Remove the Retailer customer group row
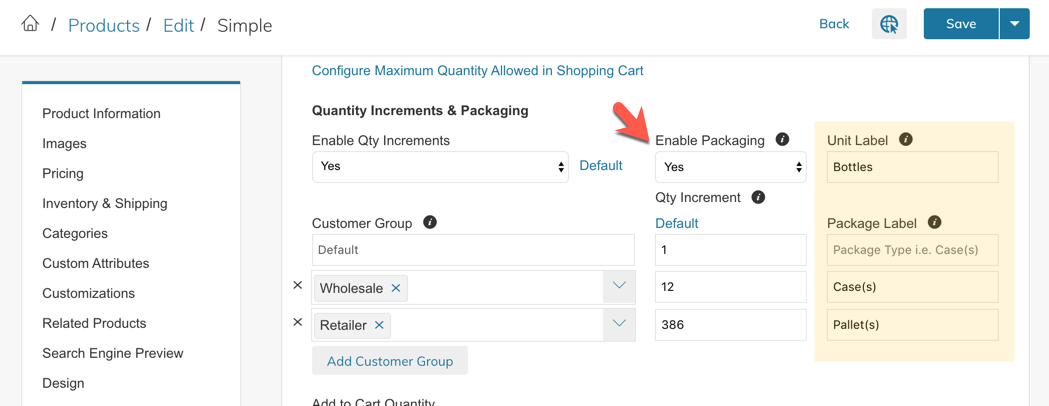1049x406 pixels. [298, 322]
